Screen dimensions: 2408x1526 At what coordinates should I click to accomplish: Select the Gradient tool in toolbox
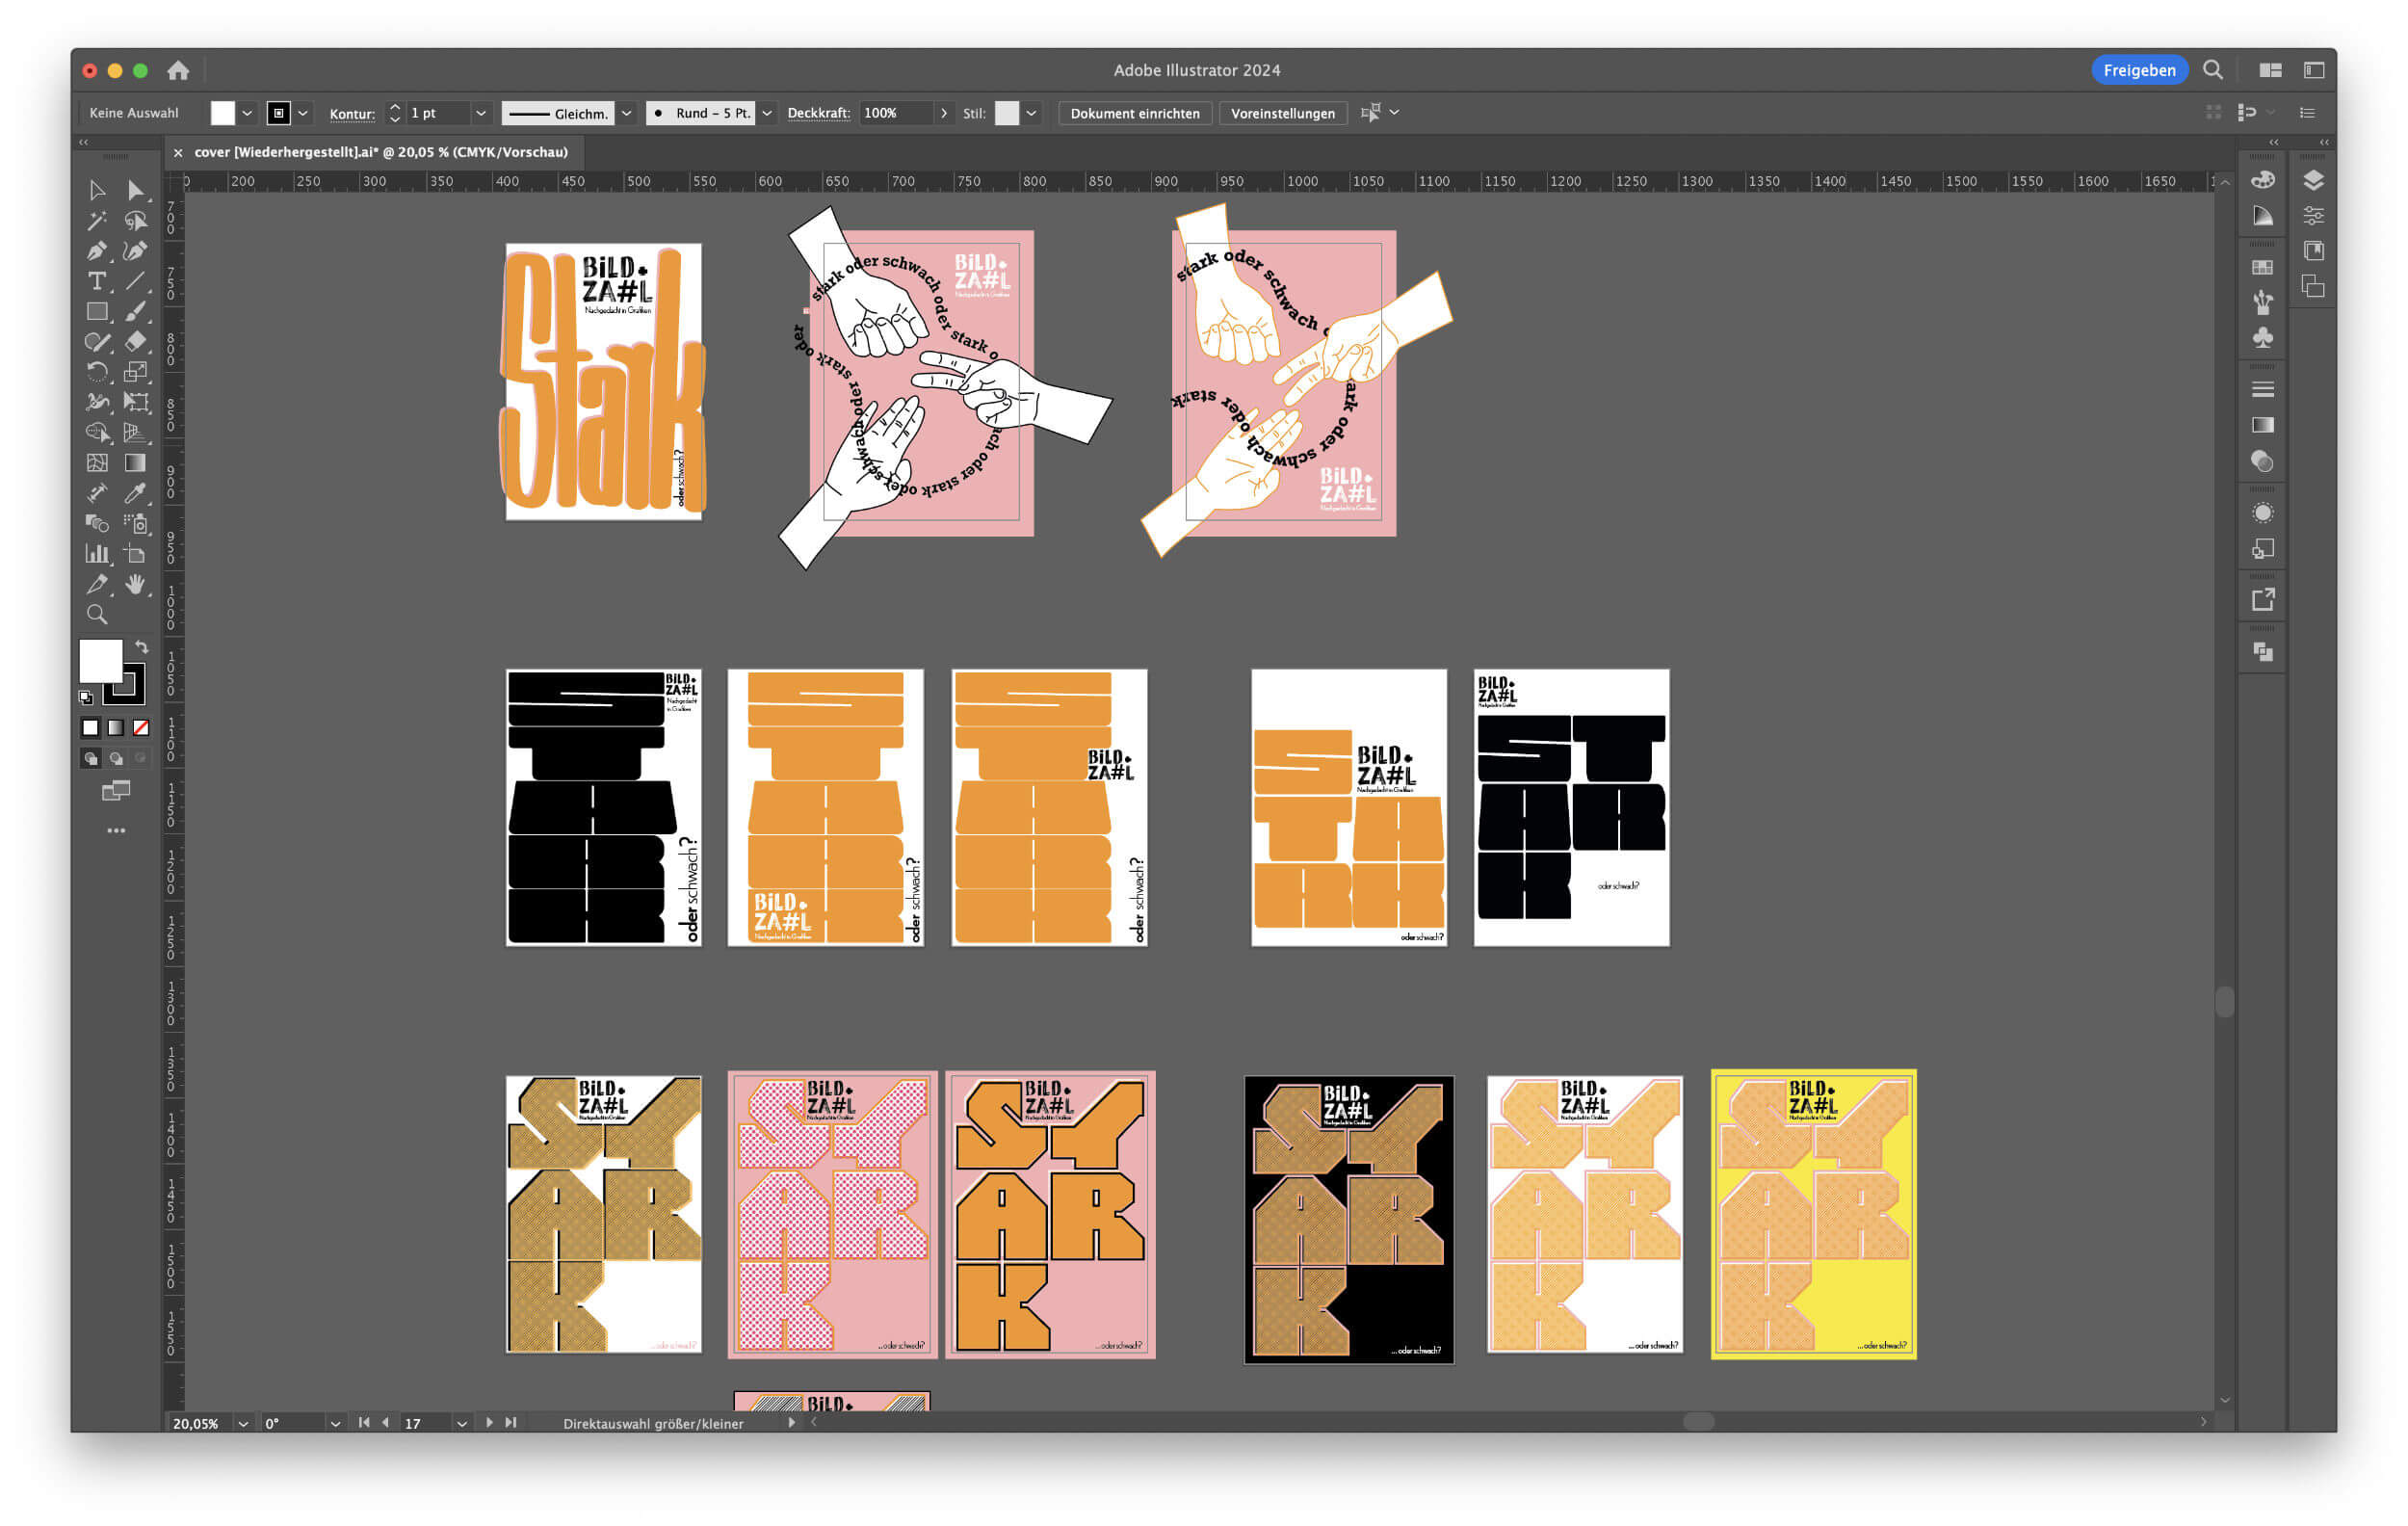(135, 463)
